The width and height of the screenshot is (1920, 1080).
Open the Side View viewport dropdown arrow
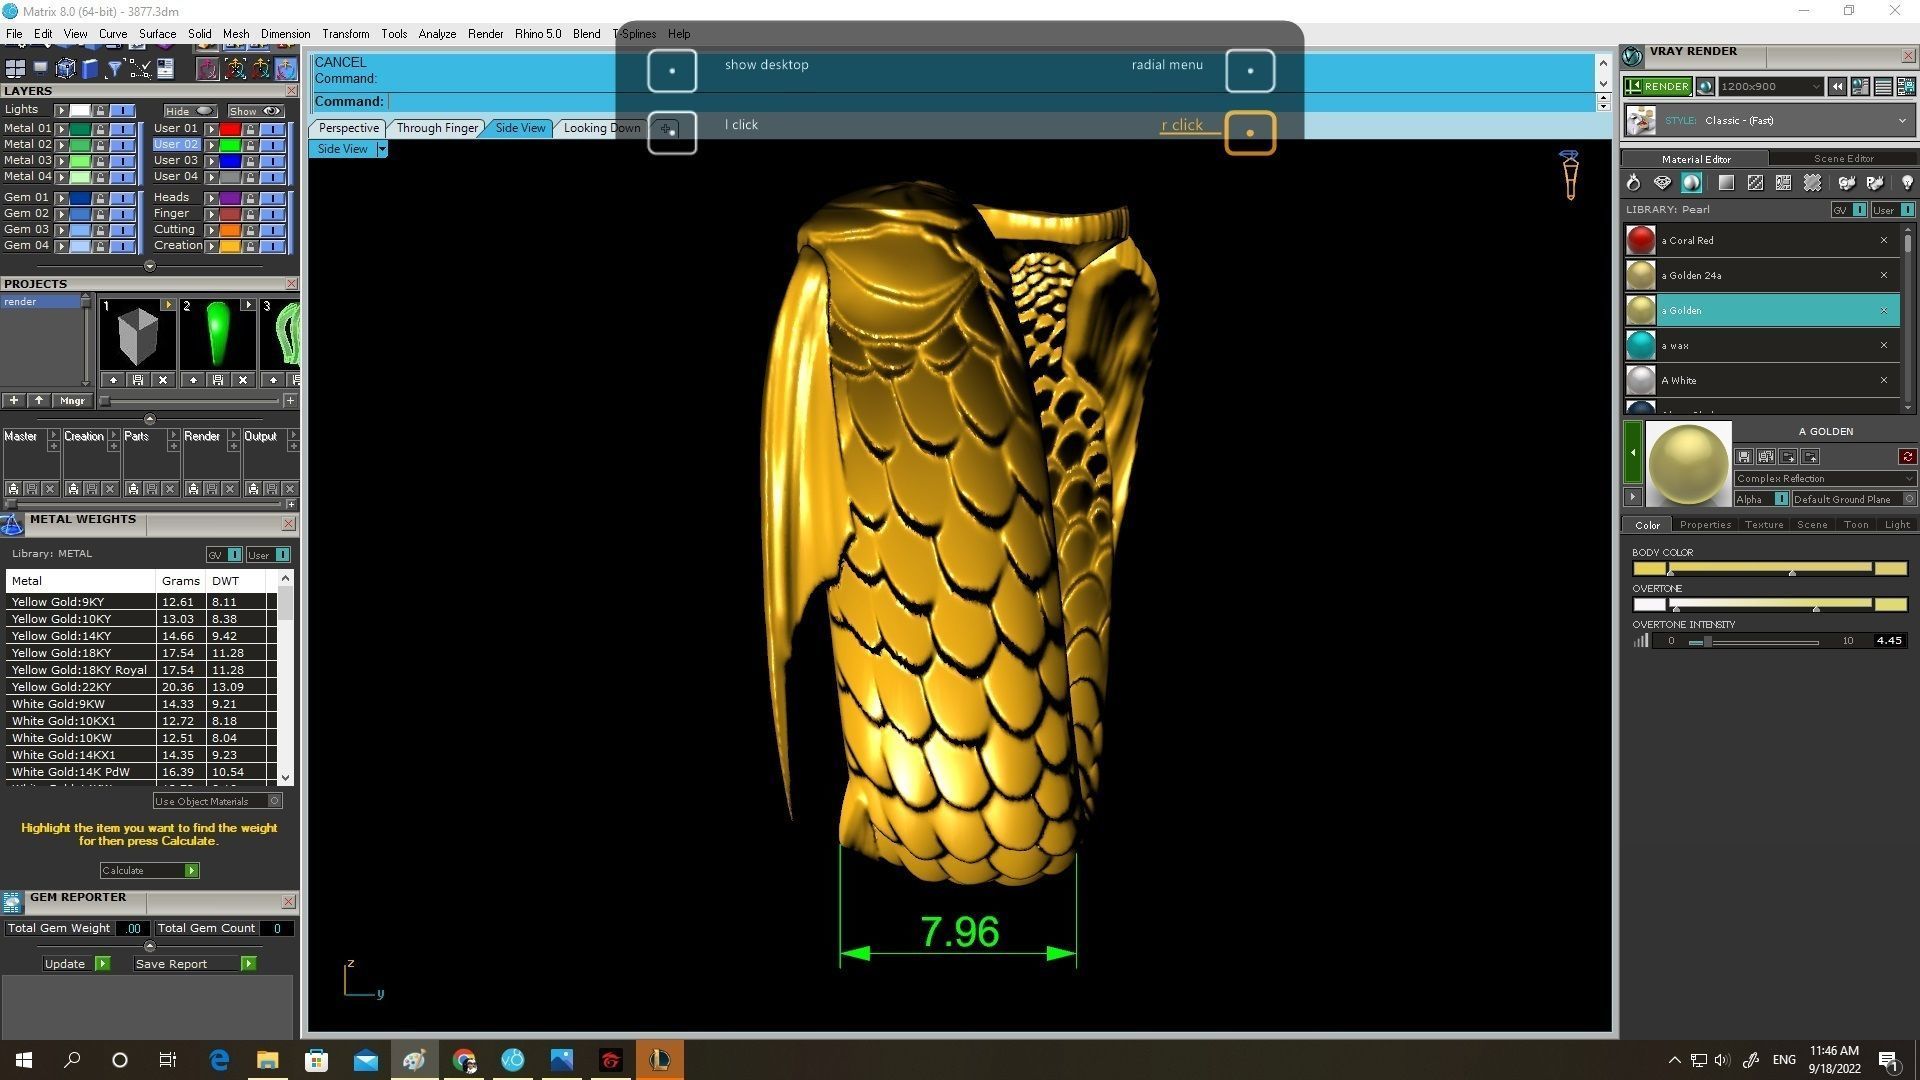click(381, 149)
